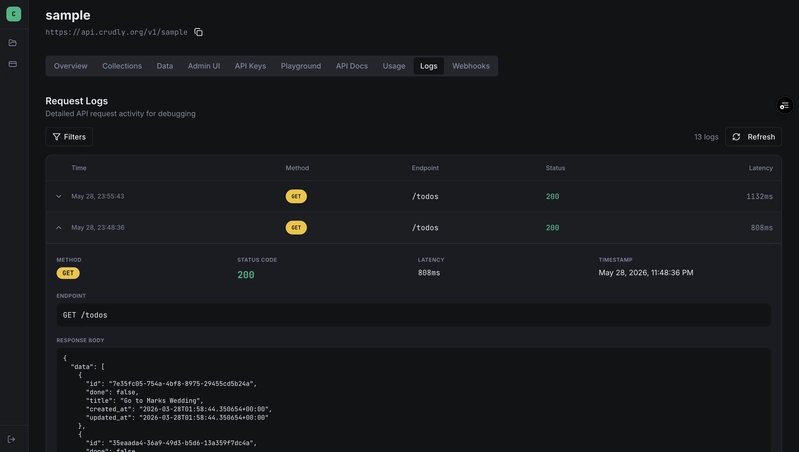799x452 pixels.
Task: Click the https://api.crudly.org/v1/sample URL text
Action: pyautogui.click(x=116, y=32)
